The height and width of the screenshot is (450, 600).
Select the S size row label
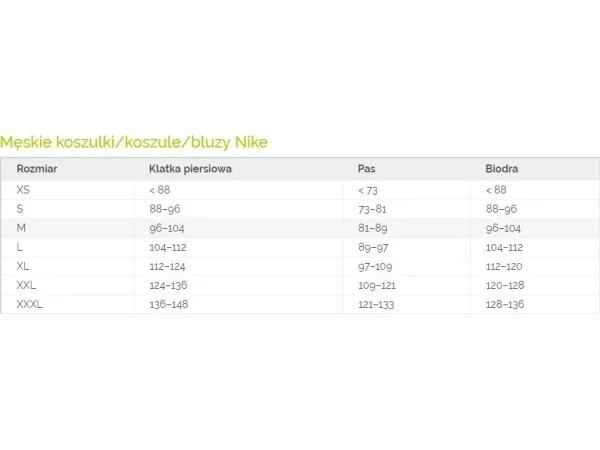[x=20, y=209]
